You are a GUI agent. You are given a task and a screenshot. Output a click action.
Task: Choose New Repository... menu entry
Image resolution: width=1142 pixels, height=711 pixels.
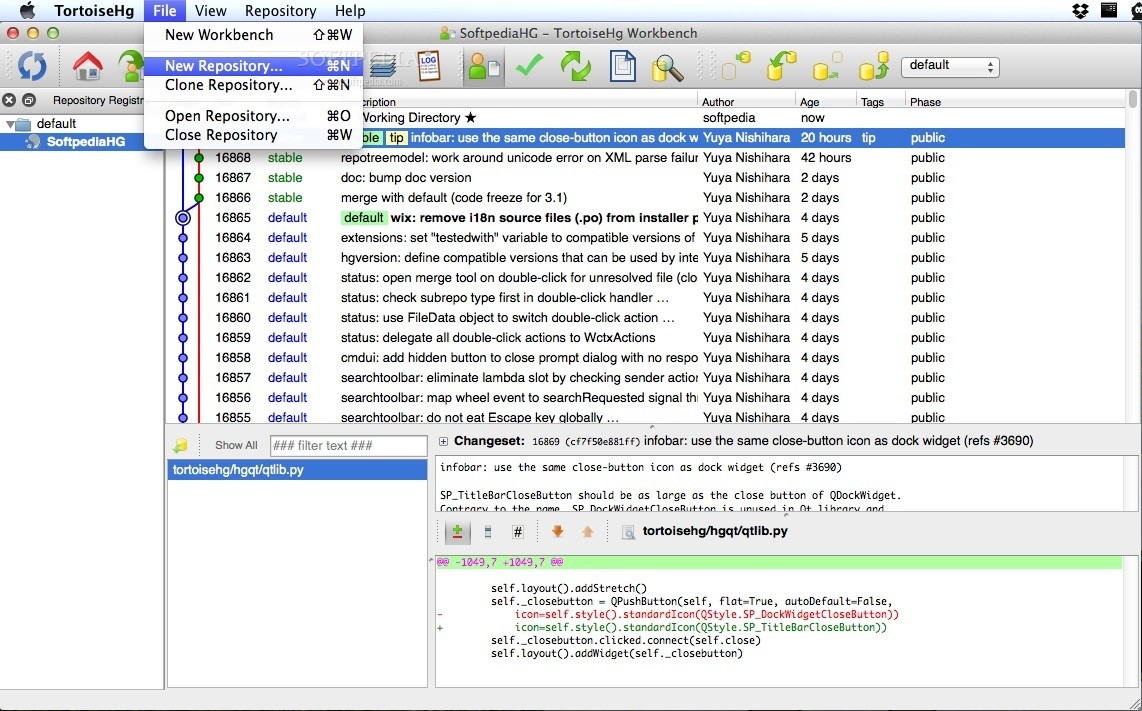pos(253,66)
